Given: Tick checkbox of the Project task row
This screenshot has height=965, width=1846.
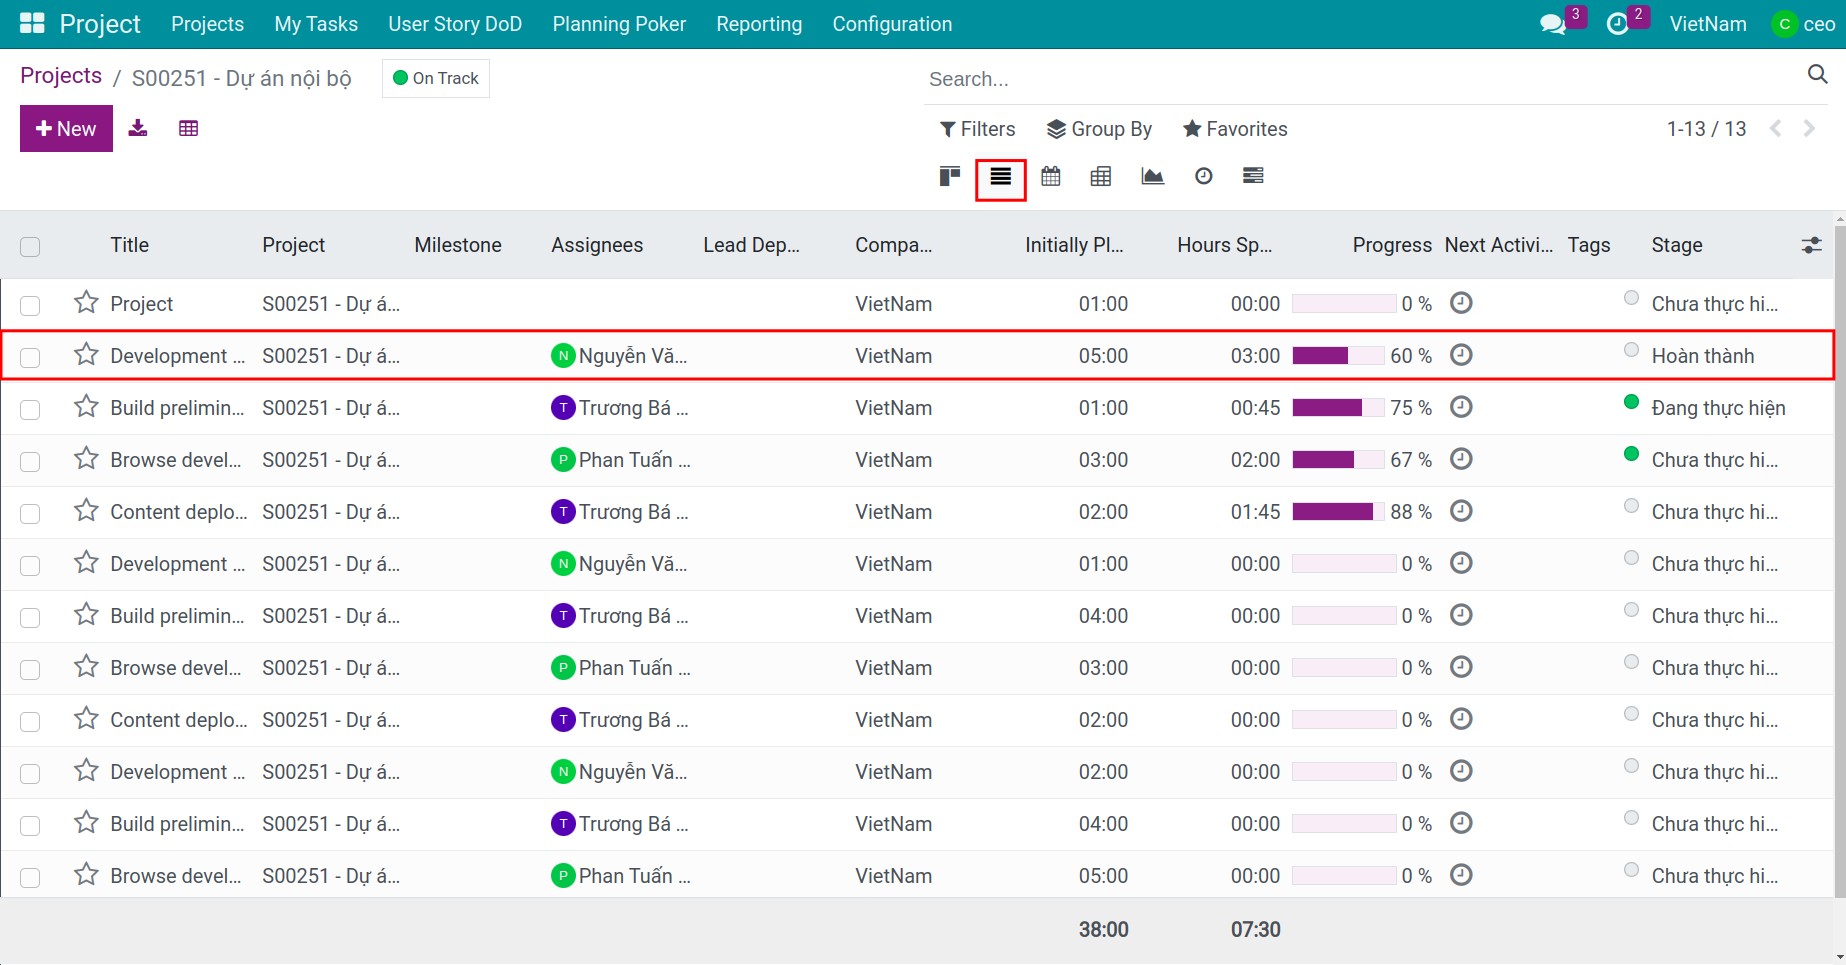Looking at the screenshot, I should point(30,305).
